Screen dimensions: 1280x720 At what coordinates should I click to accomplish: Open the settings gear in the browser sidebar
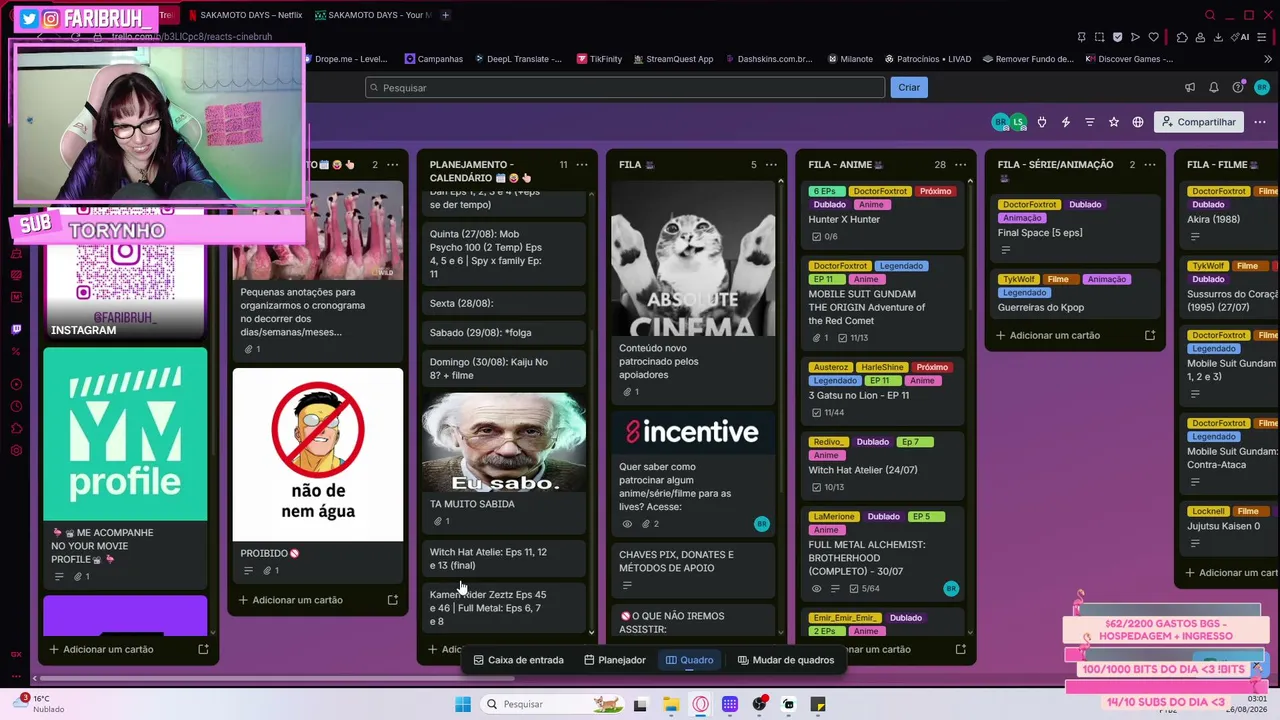16,450
